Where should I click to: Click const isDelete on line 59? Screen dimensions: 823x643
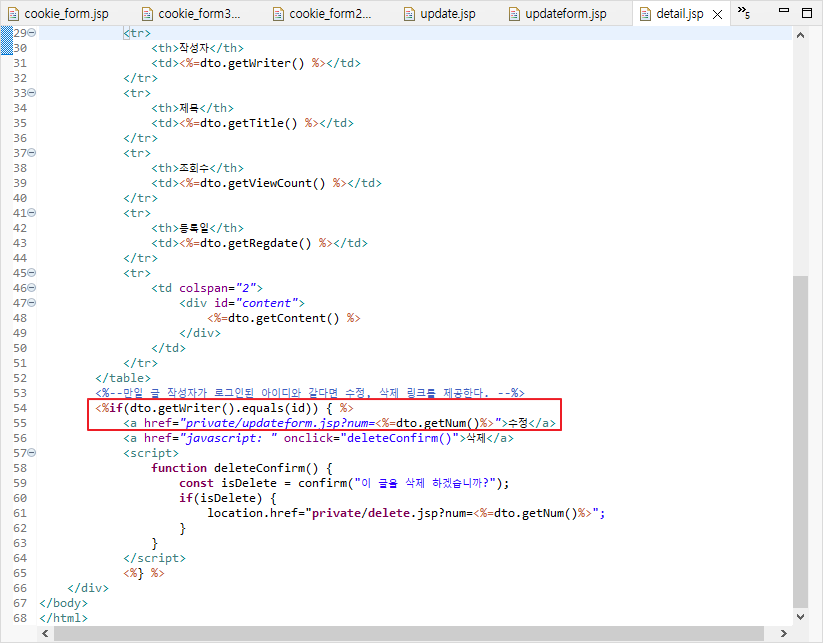pos(228,483)
